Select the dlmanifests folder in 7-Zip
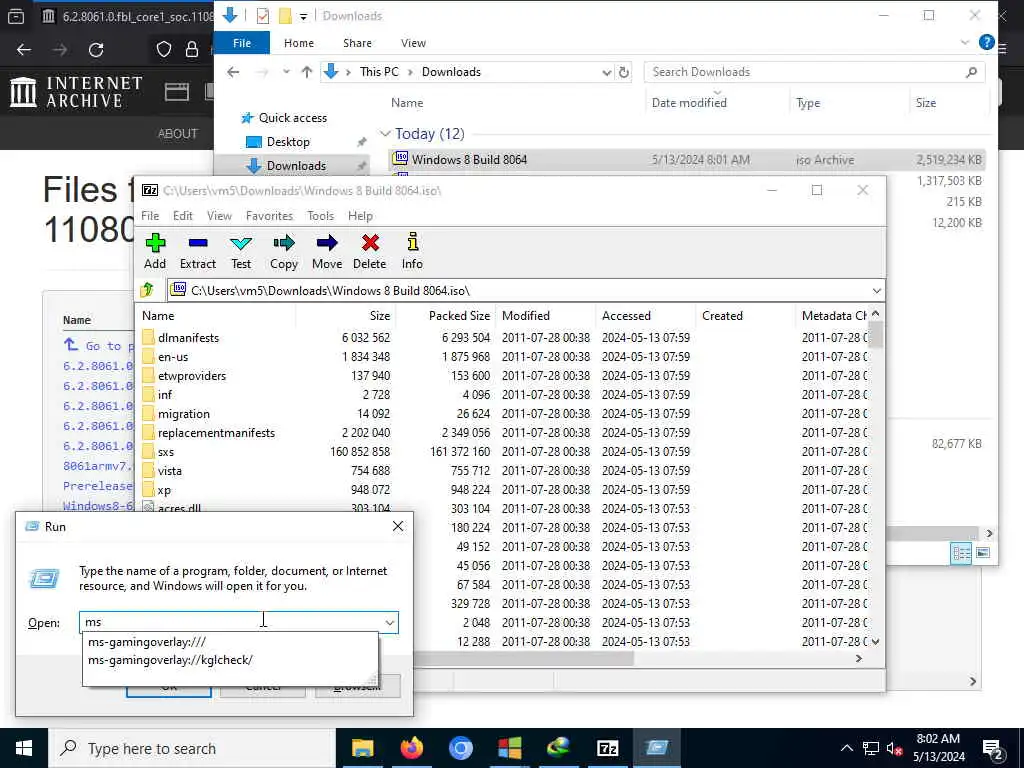1024x768 pixels. 188,338
